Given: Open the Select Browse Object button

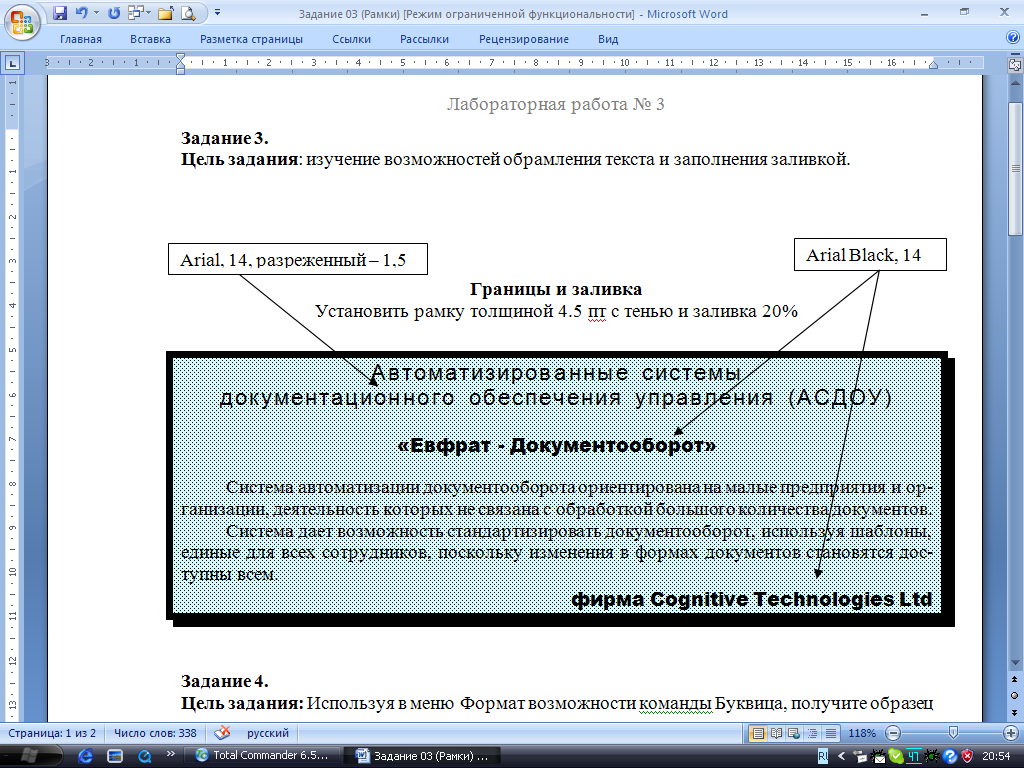Looking at the screenshot, I should pos(1015,696).
